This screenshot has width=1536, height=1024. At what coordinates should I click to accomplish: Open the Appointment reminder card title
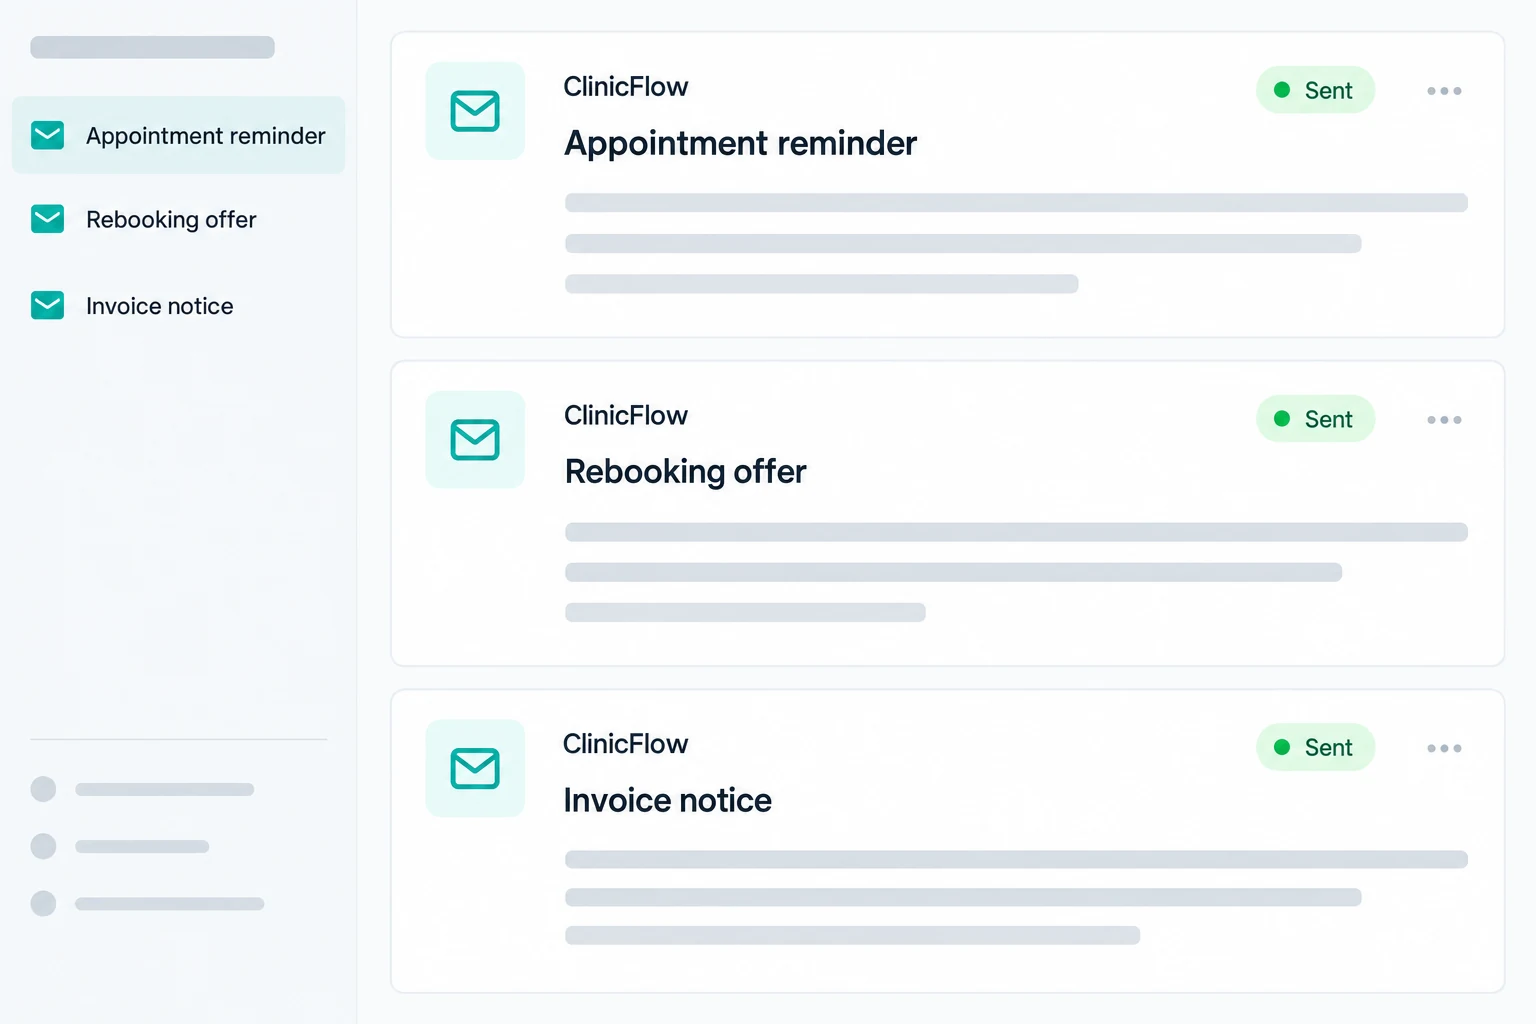[740, 143]
